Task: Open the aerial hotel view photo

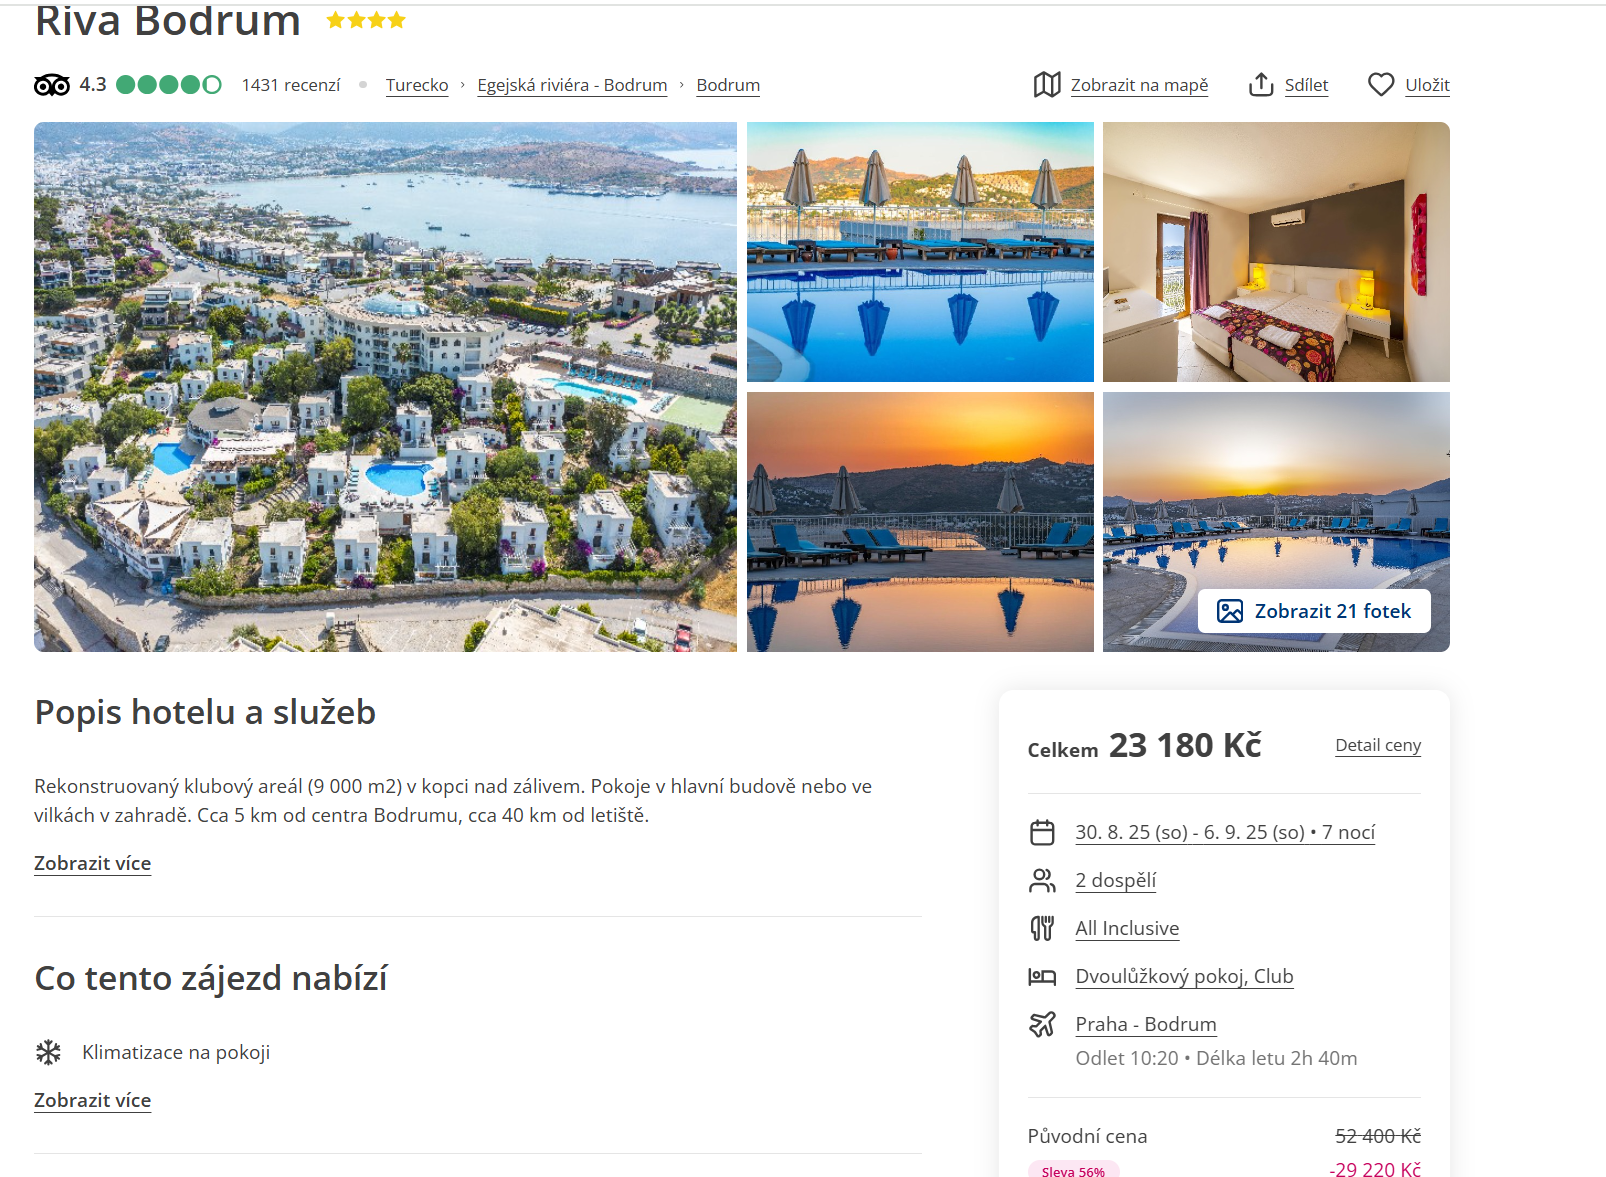Action: click(x=385, y=387)
